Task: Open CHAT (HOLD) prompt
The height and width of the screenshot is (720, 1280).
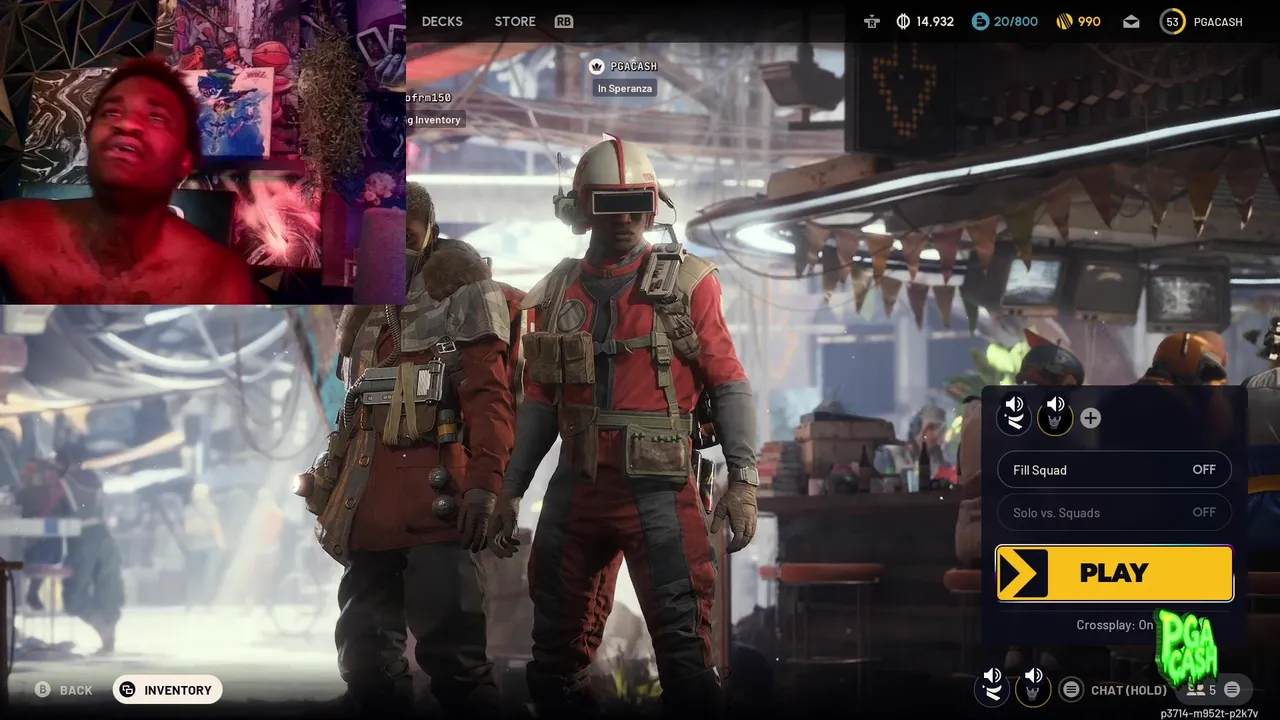Action: (x=1129, y=690)
